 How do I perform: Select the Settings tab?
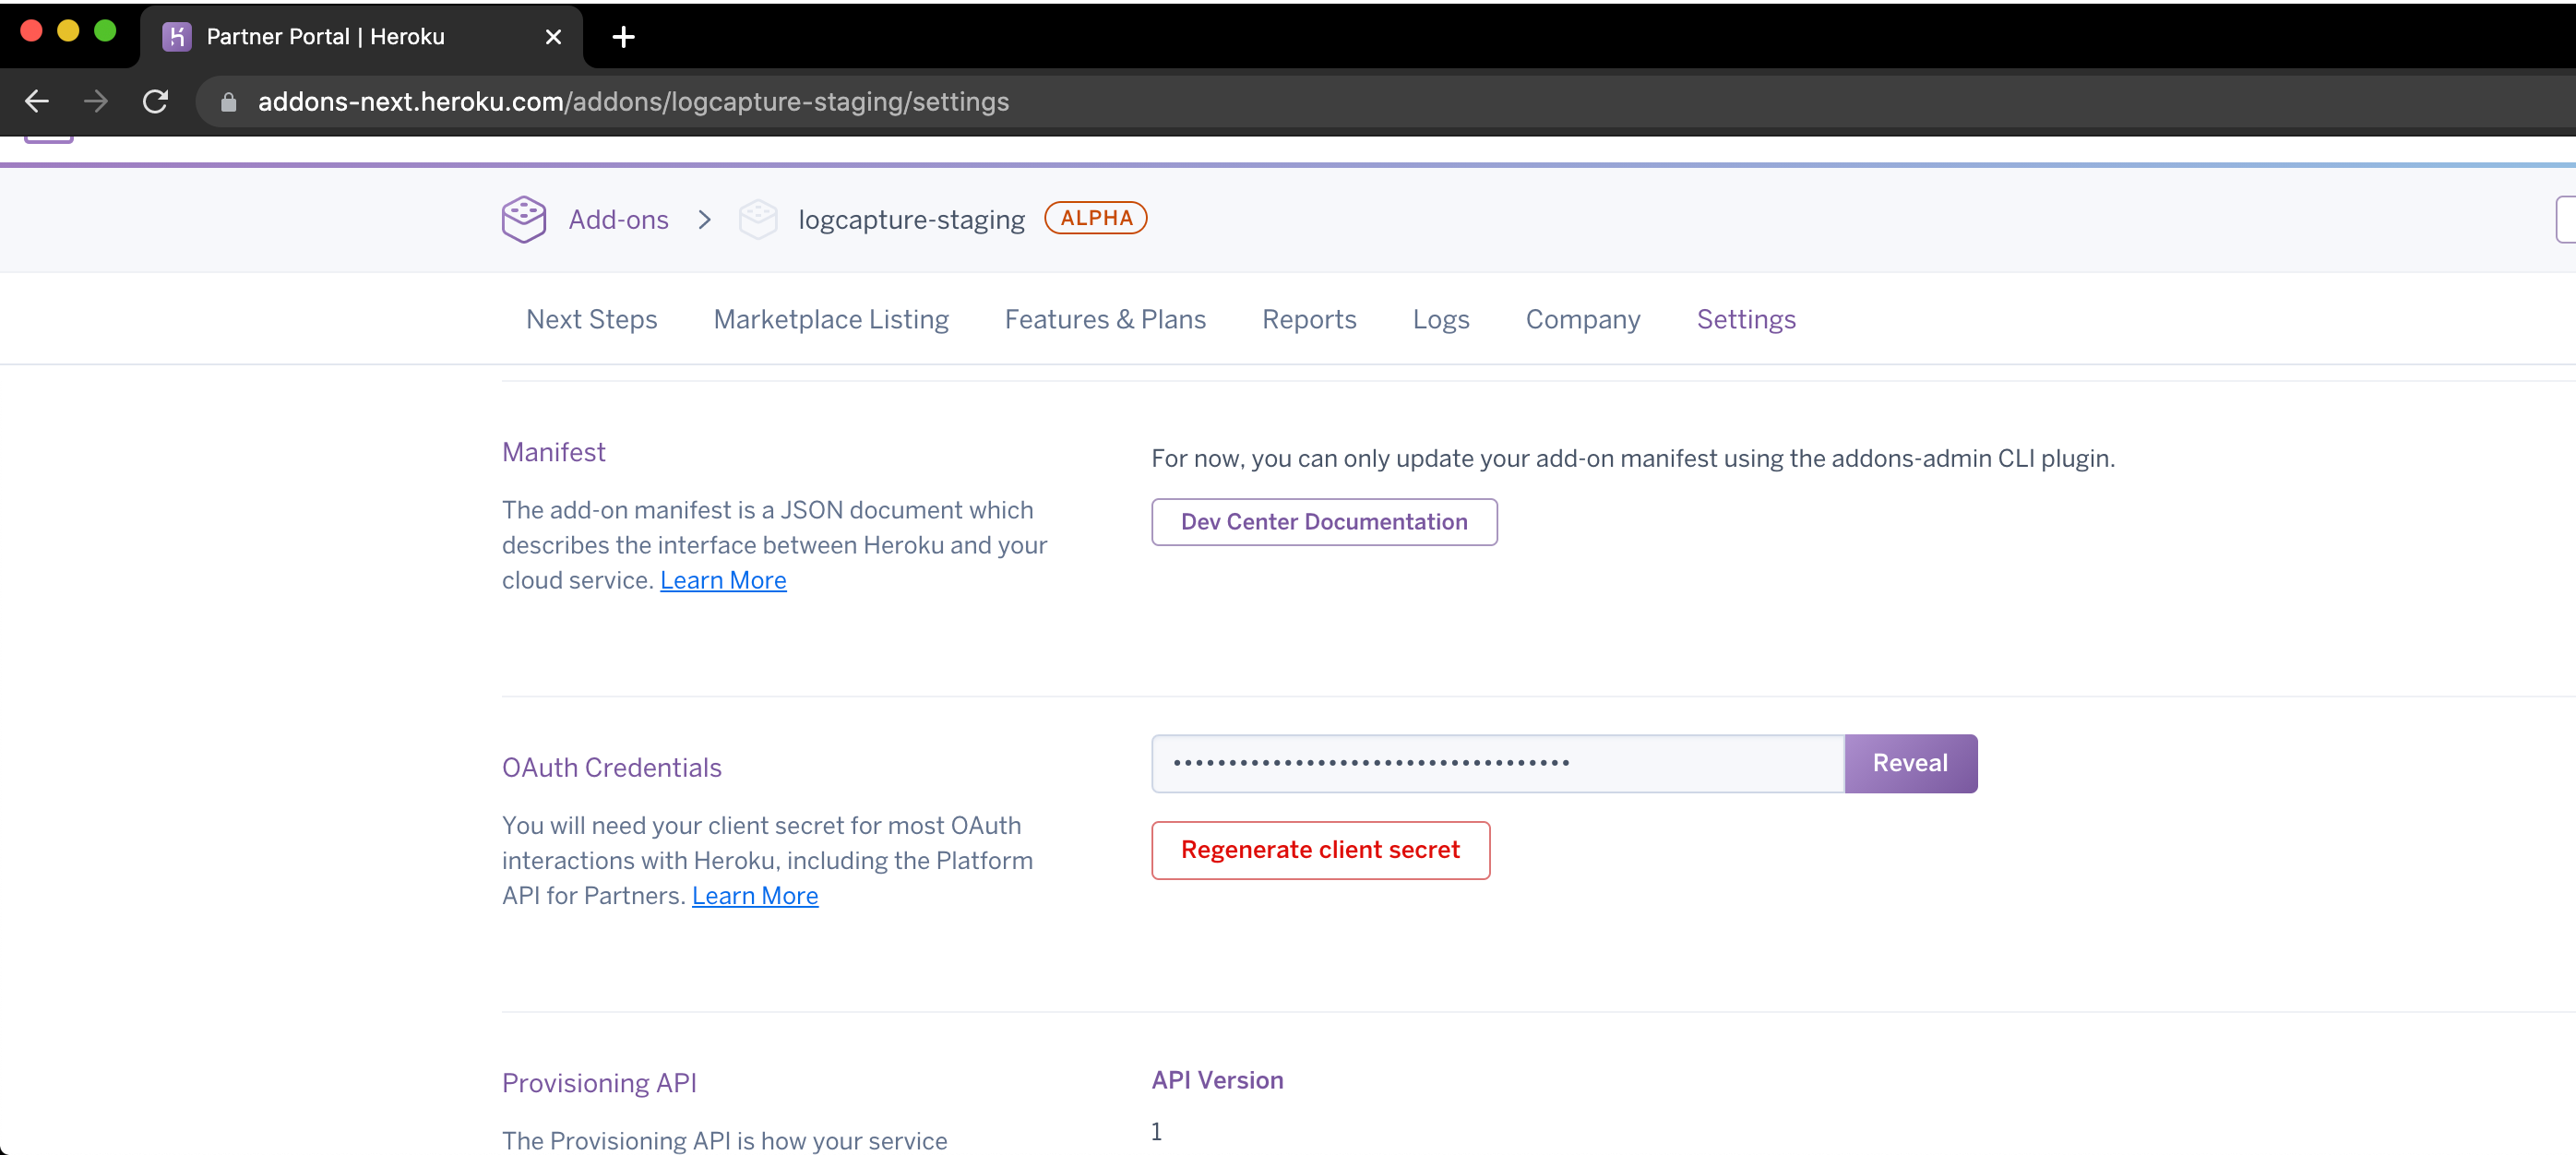1747,319
